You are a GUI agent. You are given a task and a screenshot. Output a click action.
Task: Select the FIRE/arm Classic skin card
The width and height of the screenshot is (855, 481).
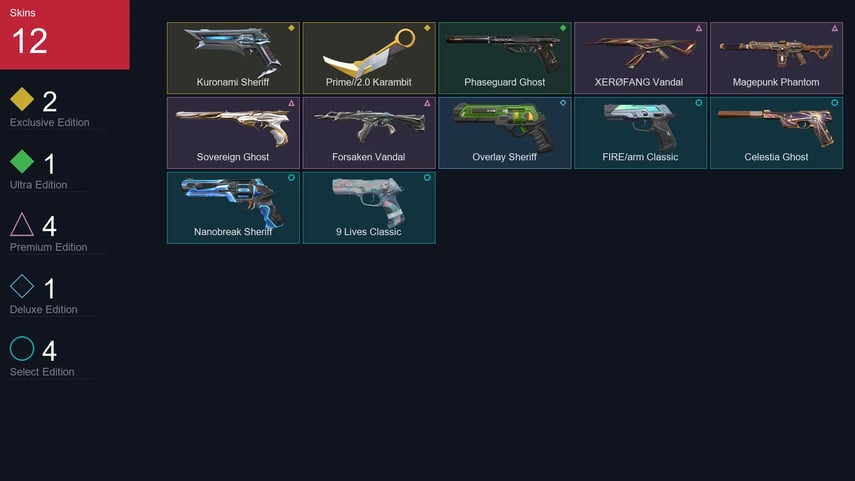point(641,133)
